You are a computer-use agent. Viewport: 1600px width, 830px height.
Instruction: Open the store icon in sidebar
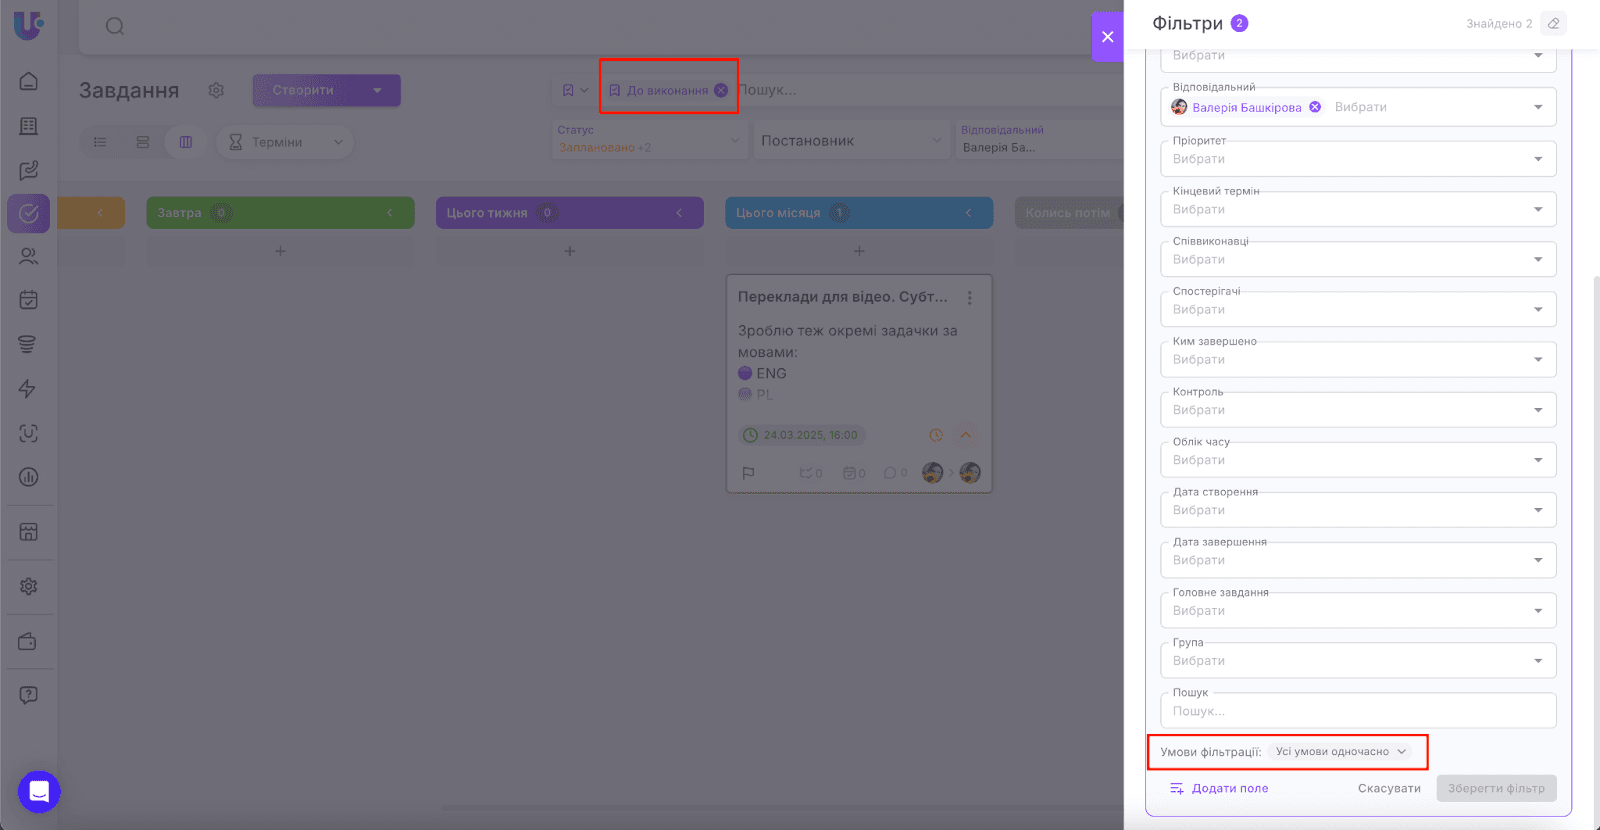(x=28, y=532)
